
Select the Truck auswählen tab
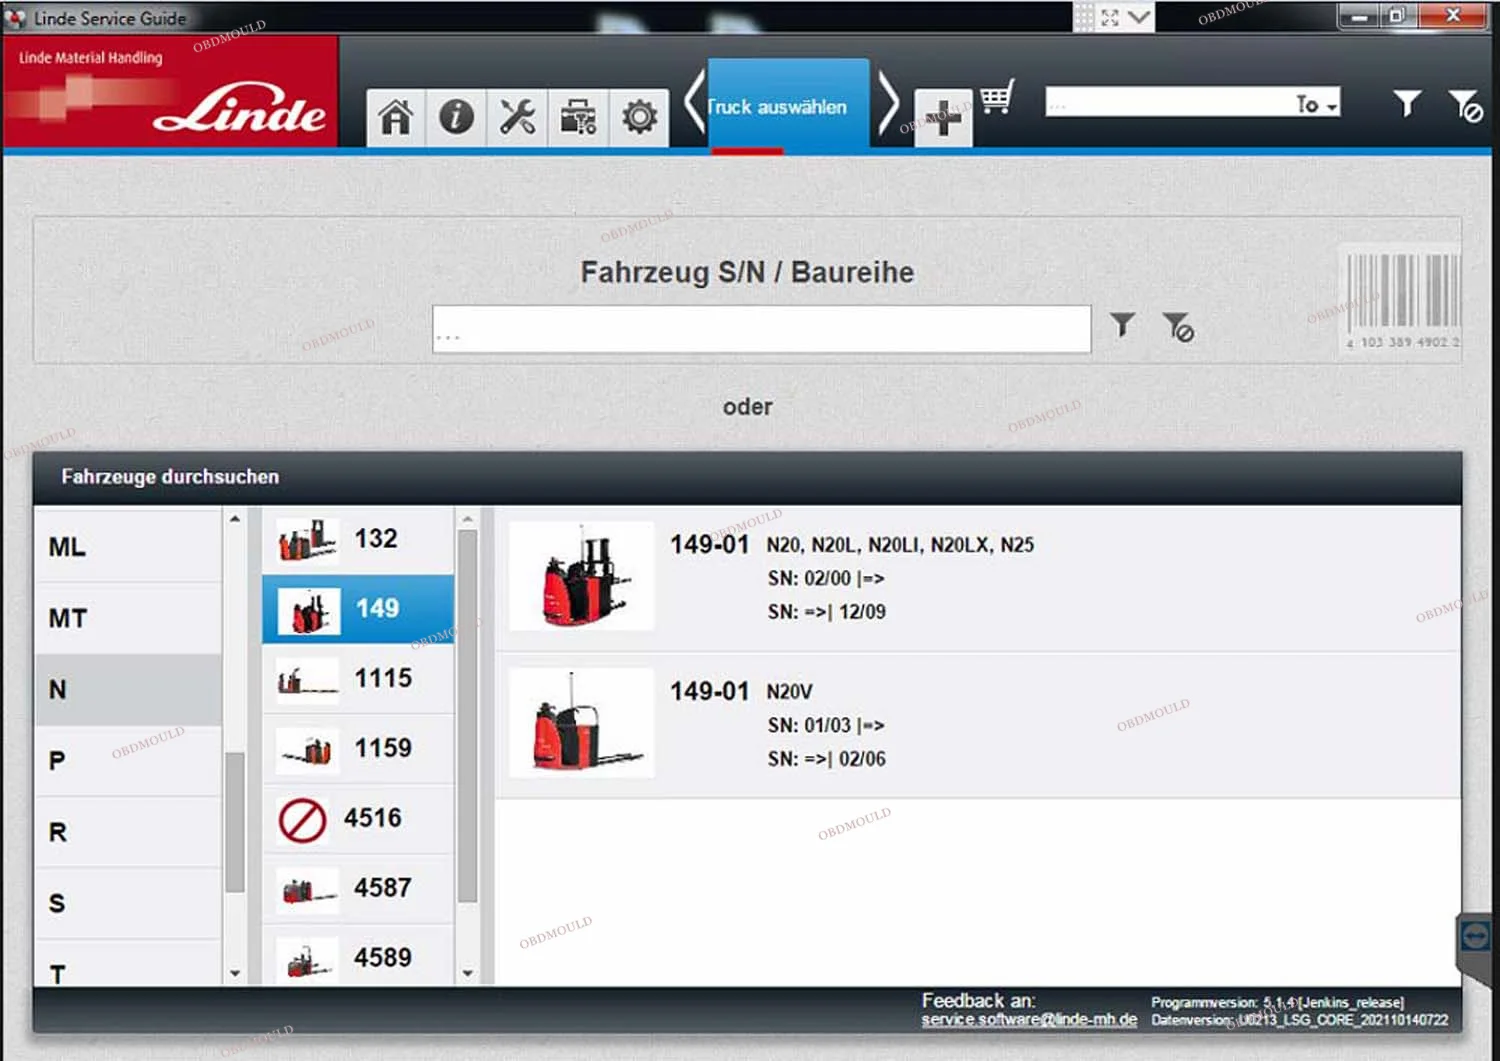pyautogui.click(x=788, y=105)
